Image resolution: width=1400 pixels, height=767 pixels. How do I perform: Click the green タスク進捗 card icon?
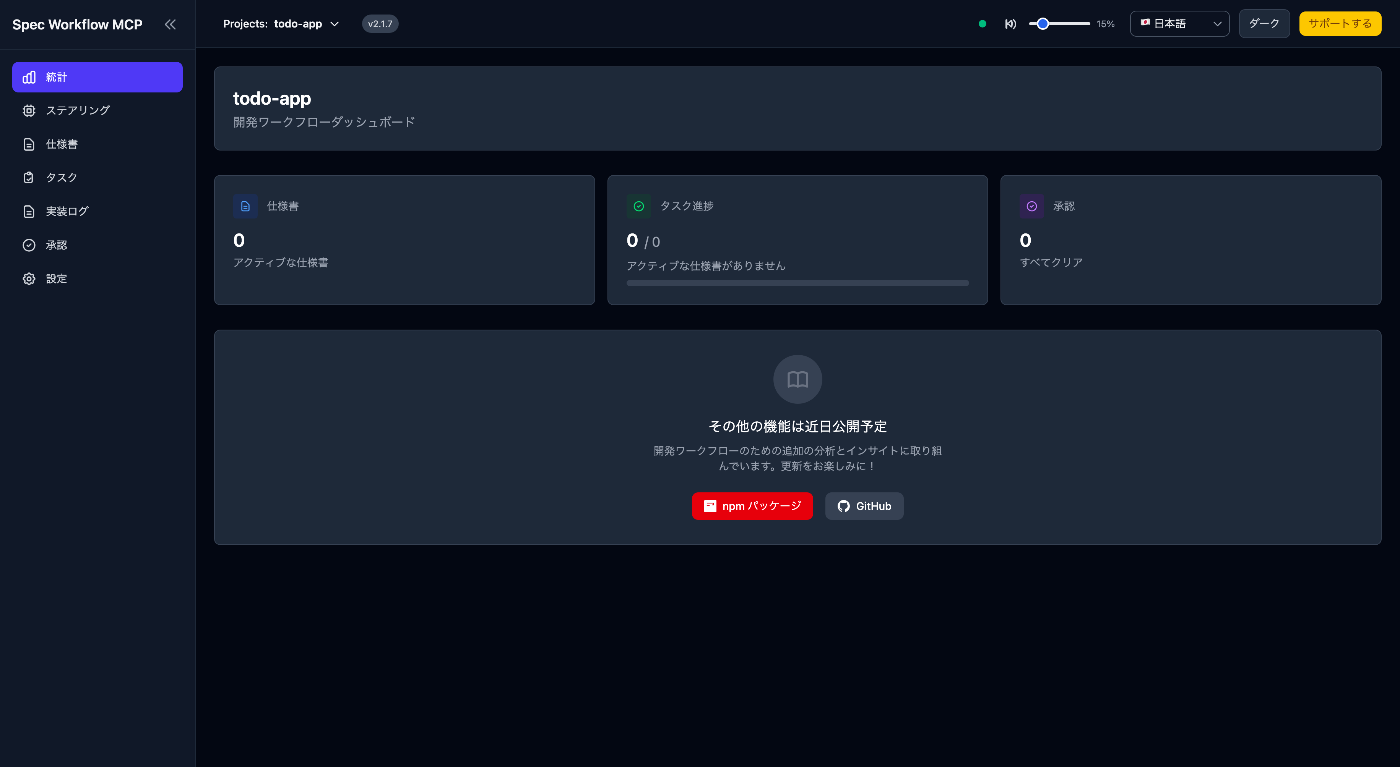point(639,206)
